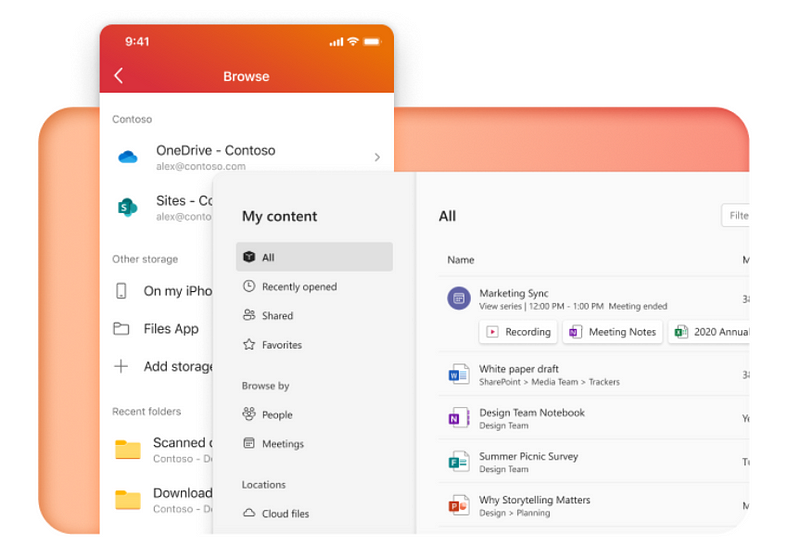Viewport: 800px width, 559px height.
Task: Tap the 9:41 clock on phone
Action: coord(137,41)
